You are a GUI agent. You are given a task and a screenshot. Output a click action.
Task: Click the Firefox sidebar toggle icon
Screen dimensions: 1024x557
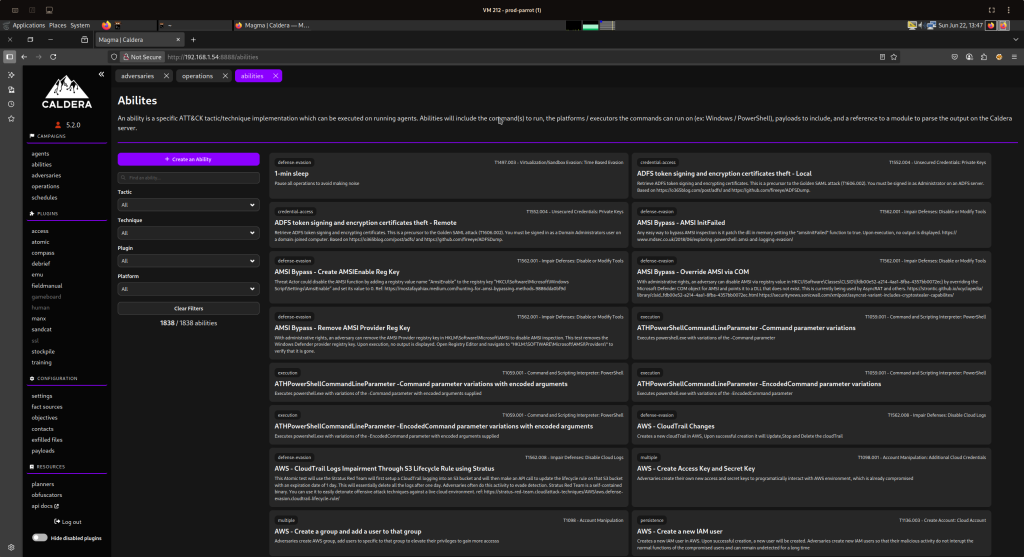point(9,57)
